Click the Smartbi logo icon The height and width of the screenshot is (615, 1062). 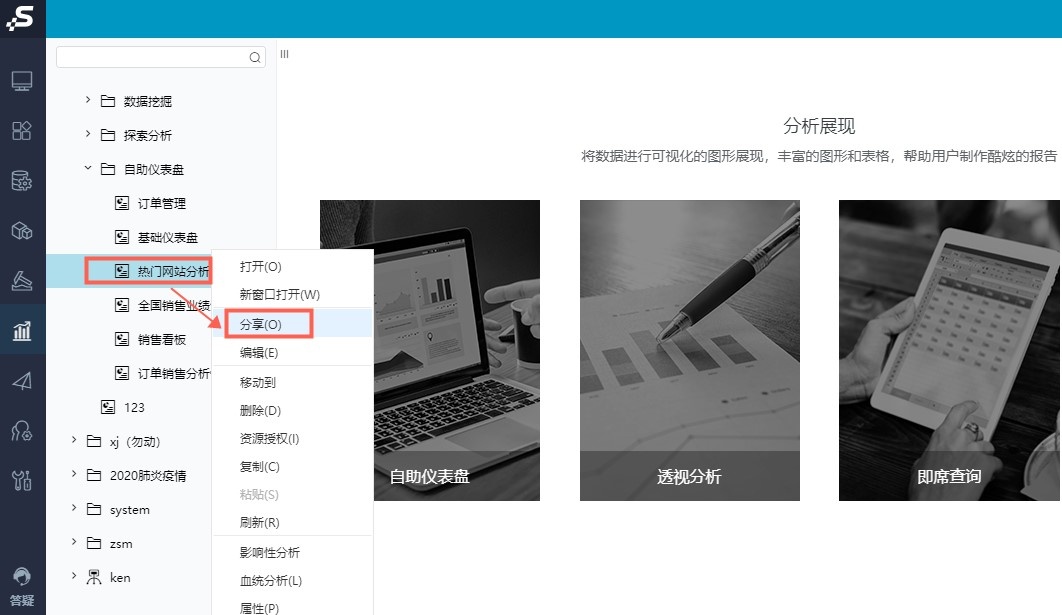(20, 17)
